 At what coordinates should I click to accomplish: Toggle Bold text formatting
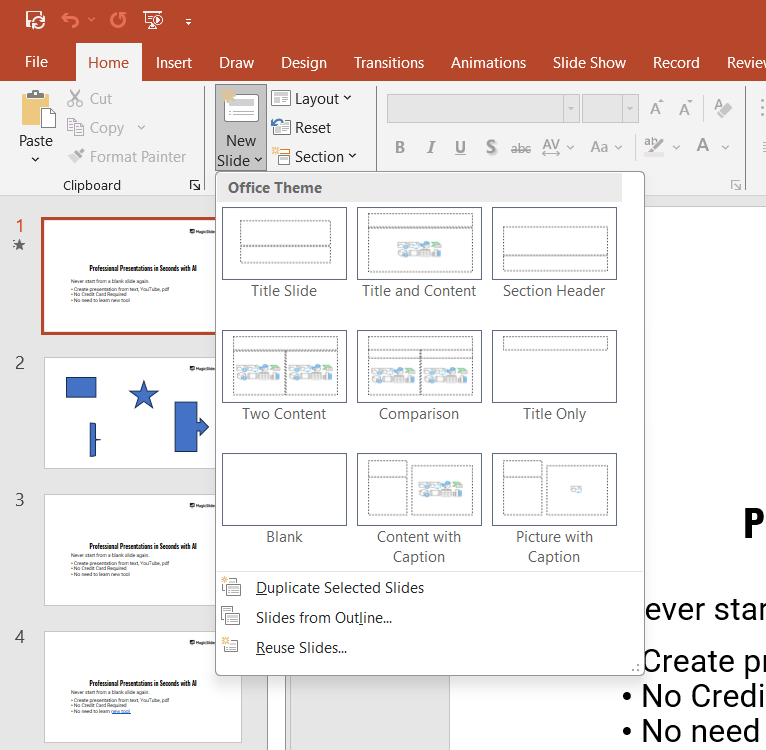400,147
